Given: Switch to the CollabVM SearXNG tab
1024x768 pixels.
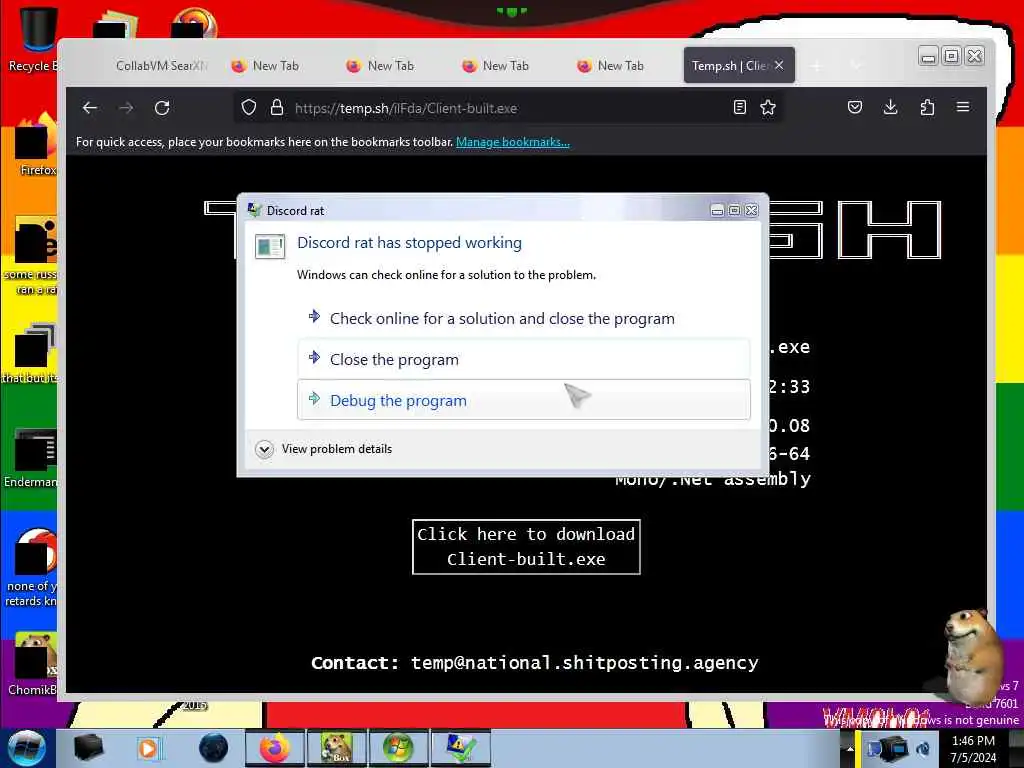Looking at the screenshot, I should 161,65.
